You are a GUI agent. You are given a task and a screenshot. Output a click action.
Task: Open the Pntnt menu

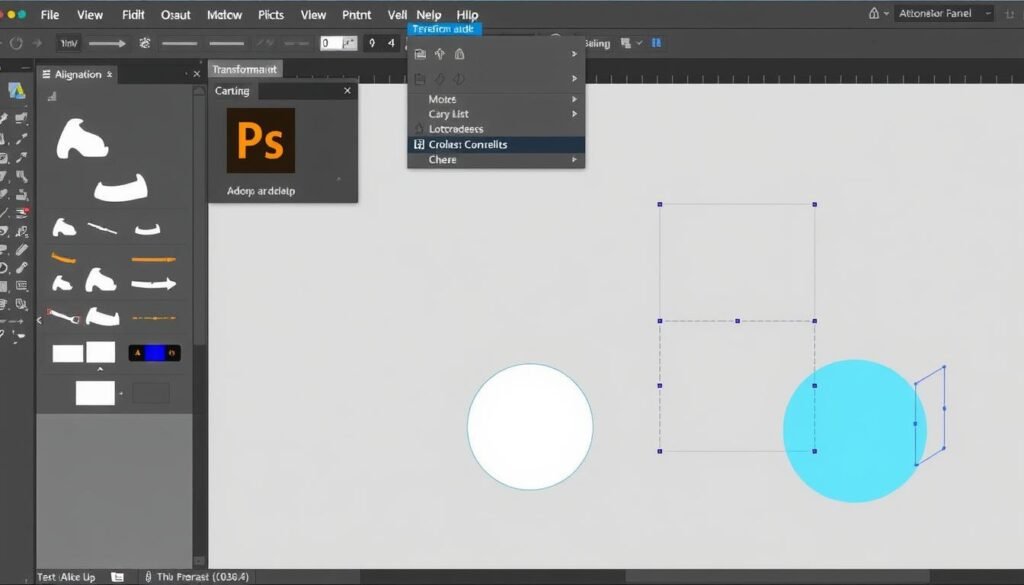pos(357,14)
